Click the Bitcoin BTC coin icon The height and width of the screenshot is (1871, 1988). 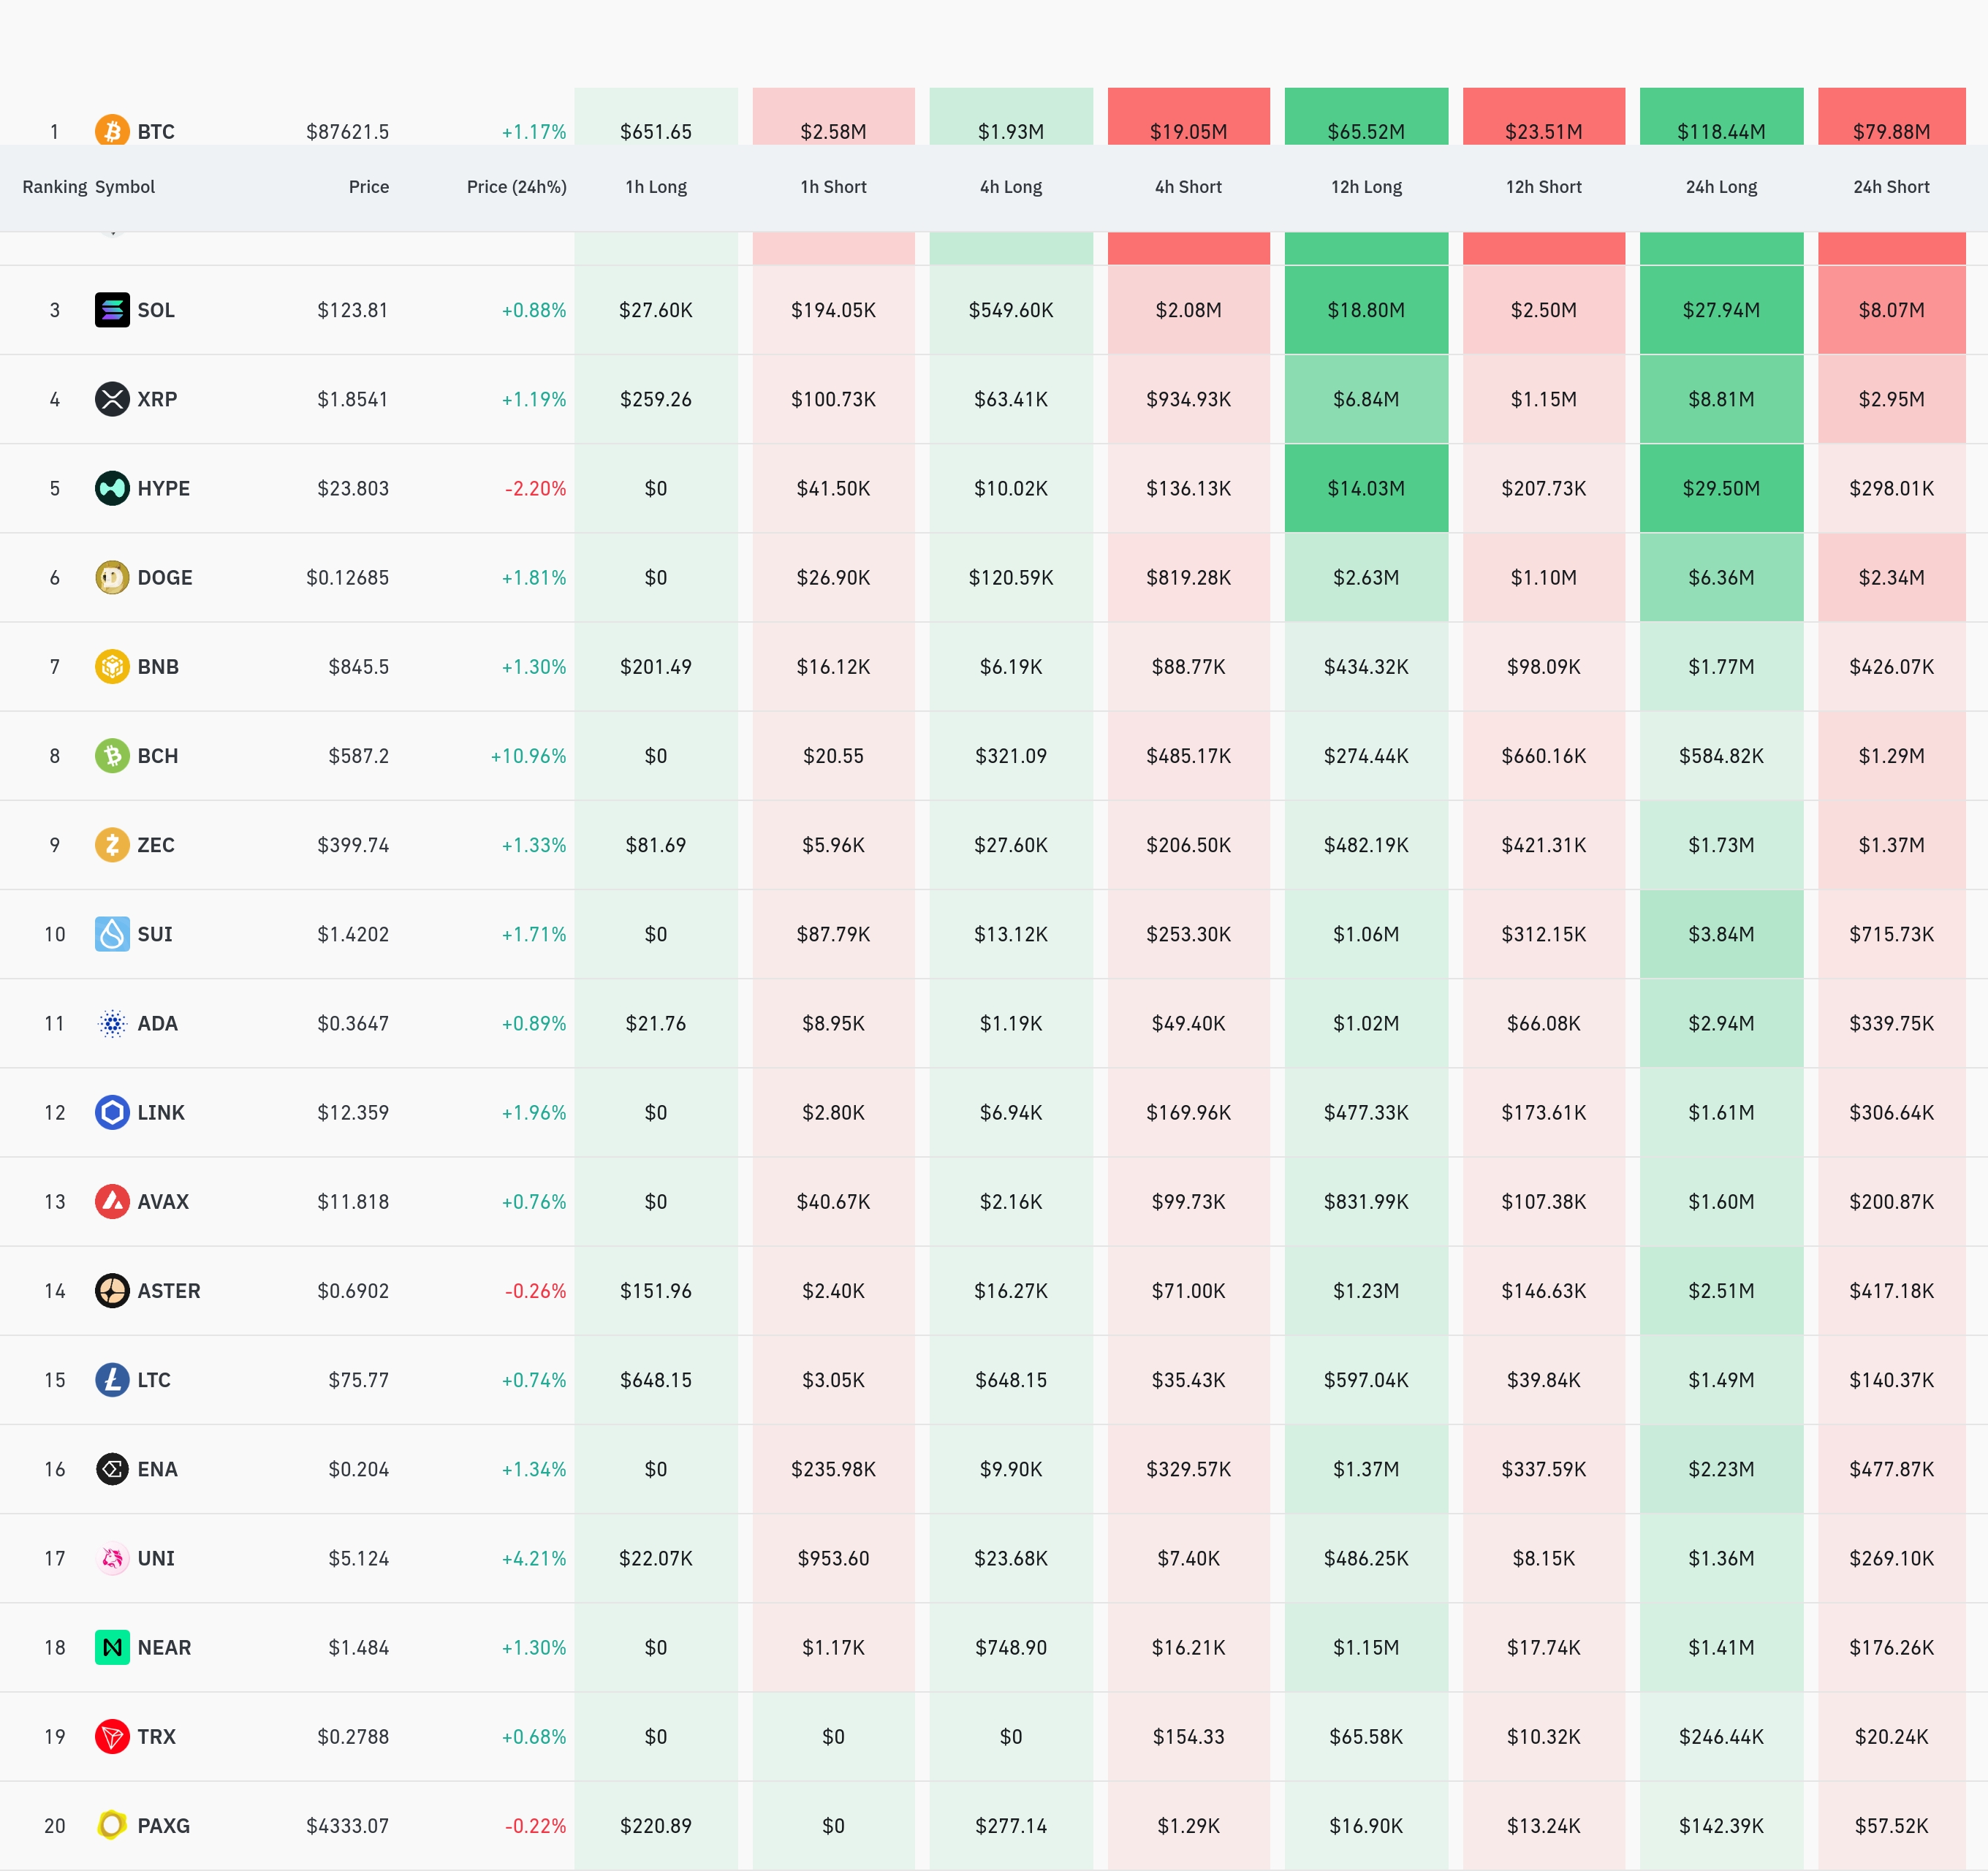112,130
